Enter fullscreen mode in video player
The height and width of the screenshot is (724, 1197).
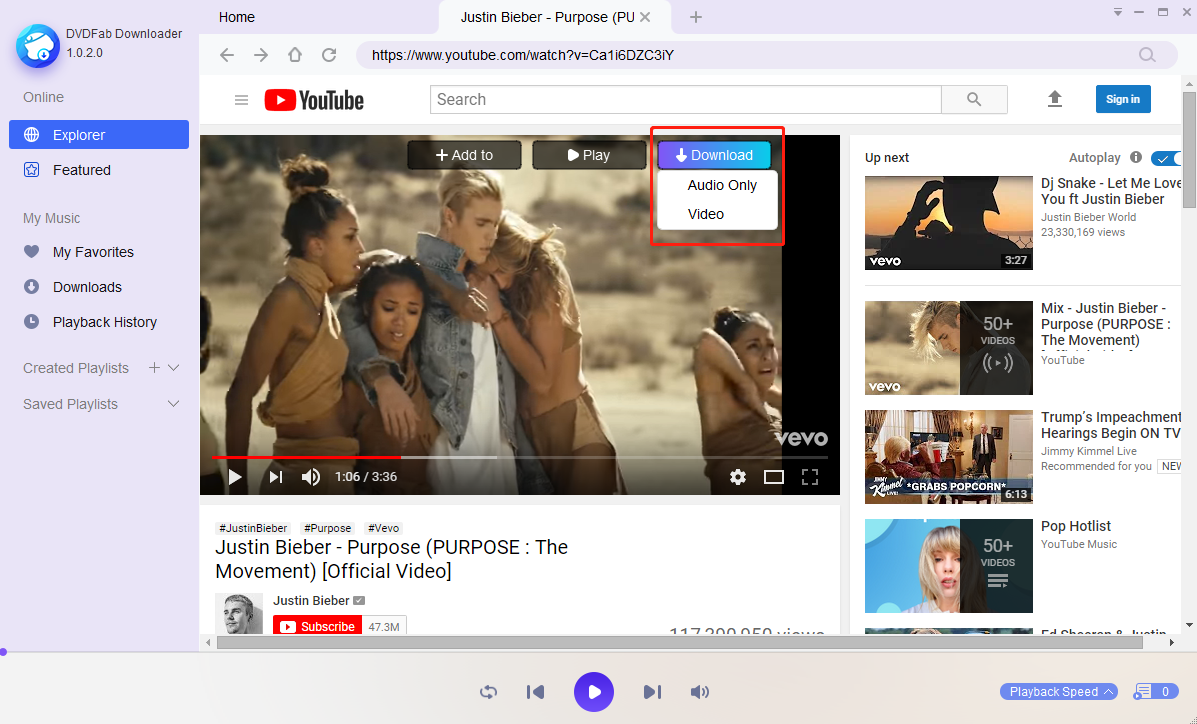[x=810, y=477]
